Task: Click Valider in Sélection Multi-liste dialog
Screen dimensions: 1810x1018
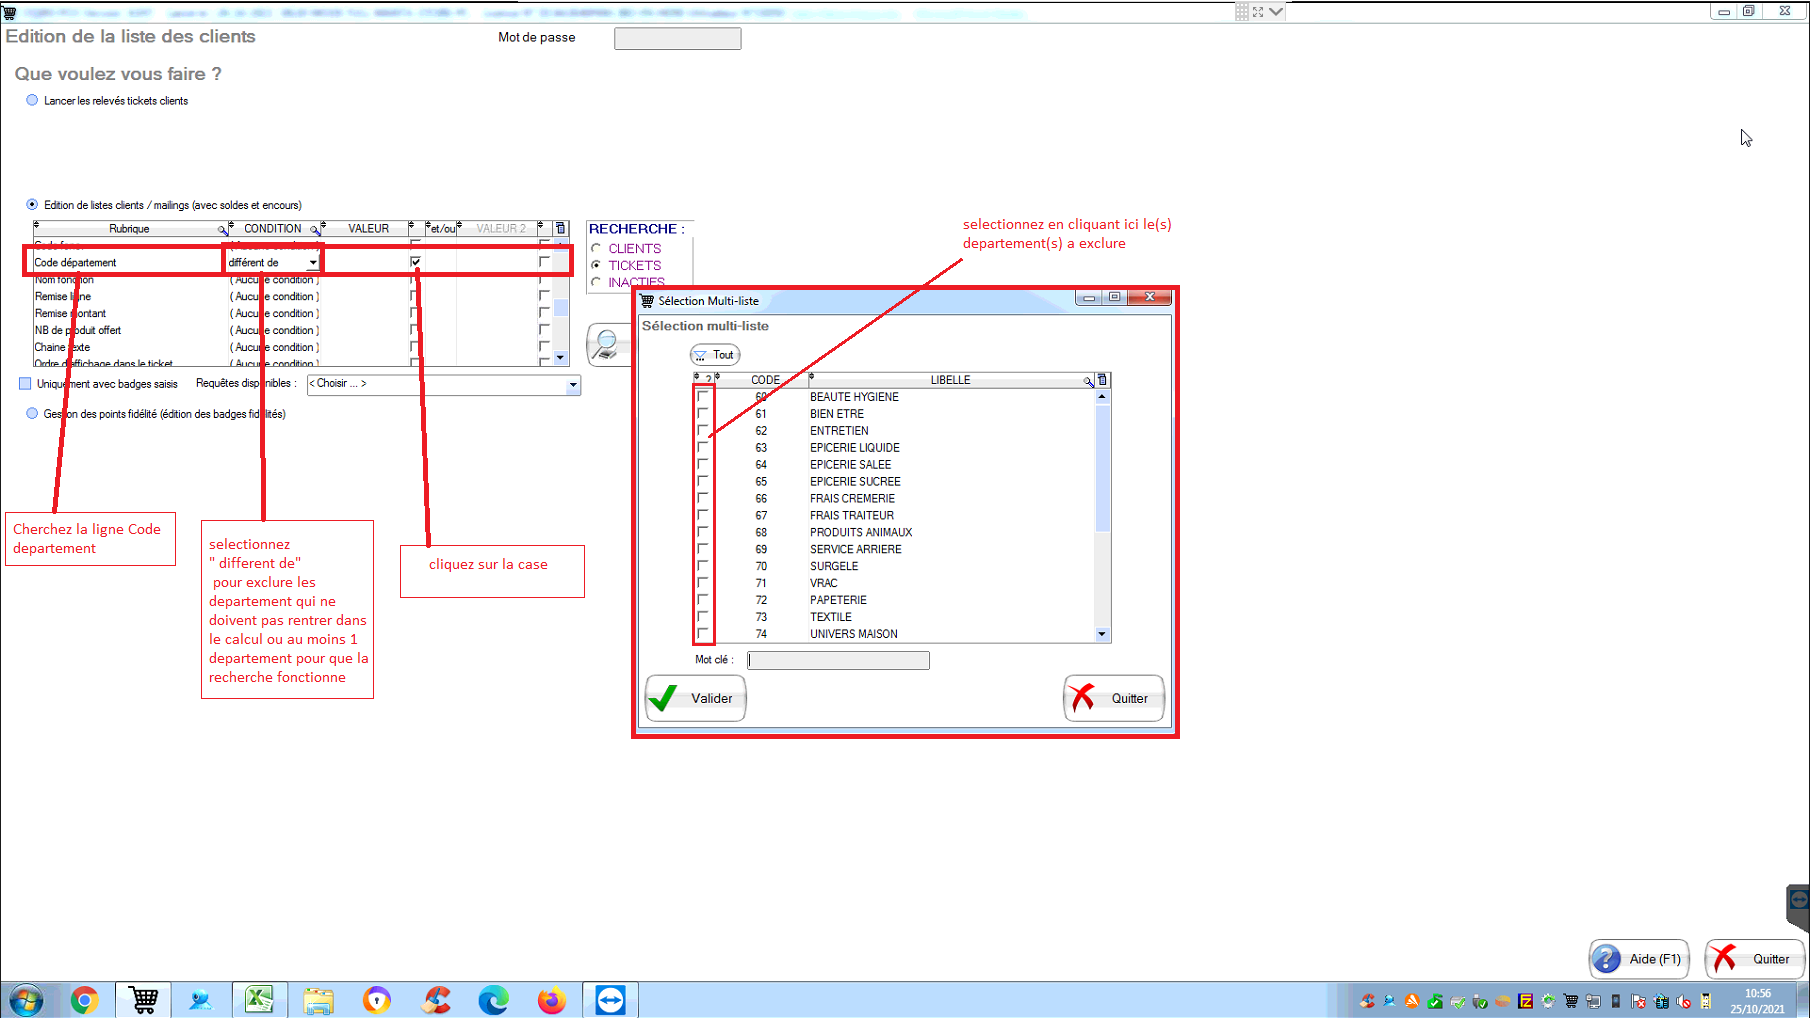Action: click(x=696, y=698)
